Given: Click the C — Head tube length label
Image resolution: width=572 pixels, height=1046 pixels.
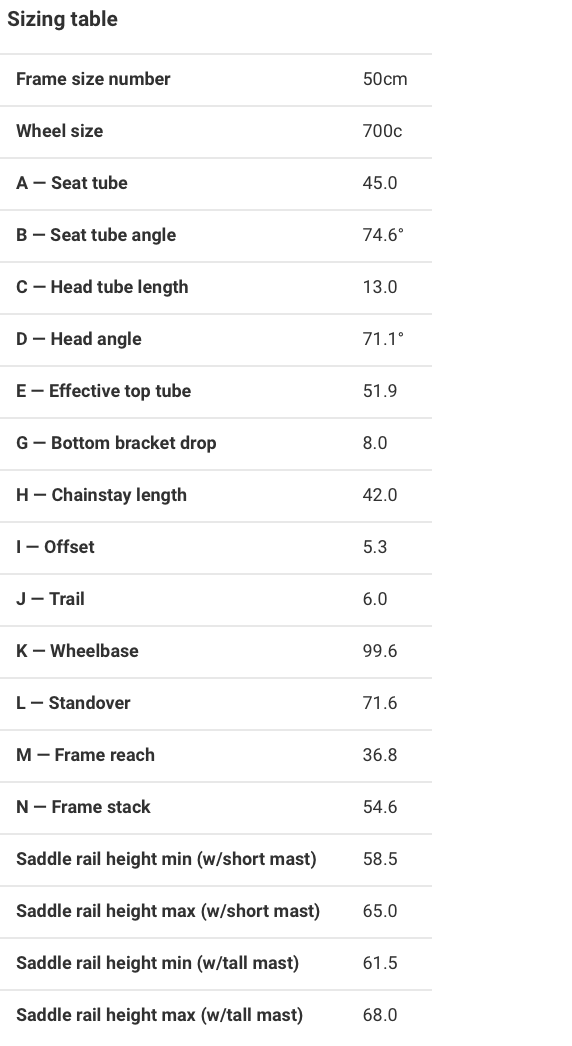Looking at the screenshot, I should tap(102, 287).
